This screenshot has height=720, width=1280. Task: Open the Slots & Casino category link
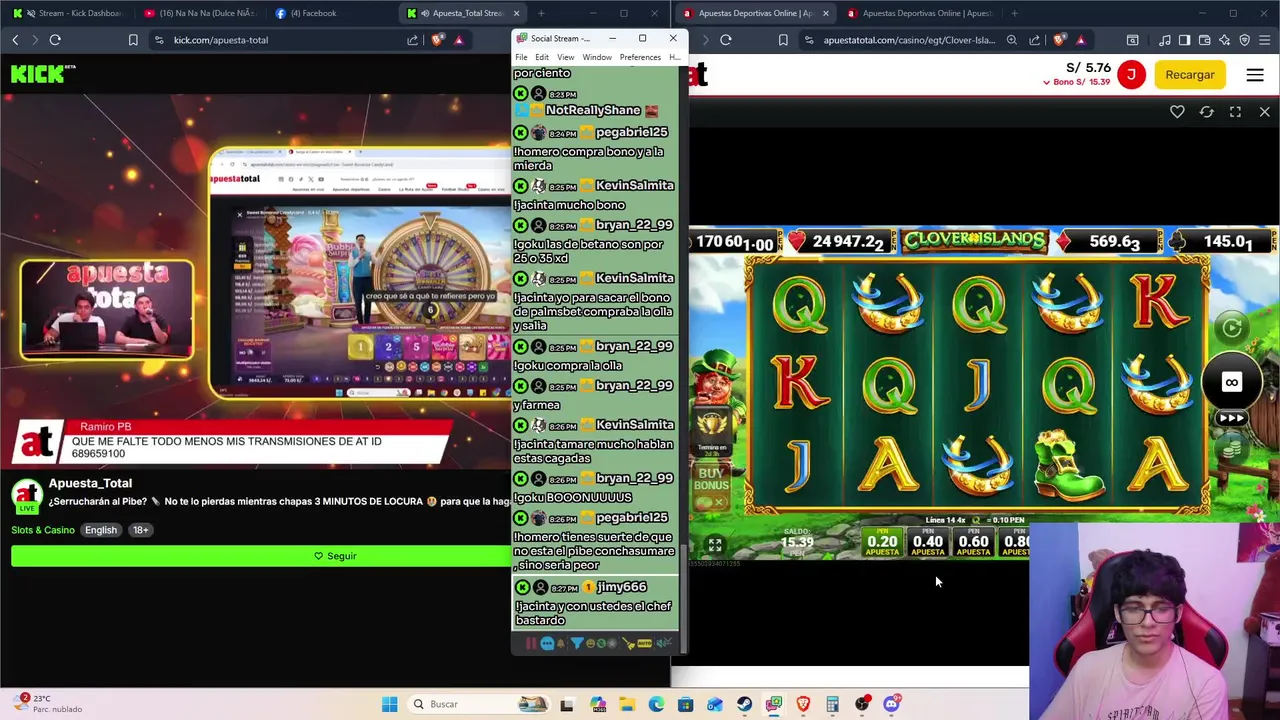click(x=43, y=530)
